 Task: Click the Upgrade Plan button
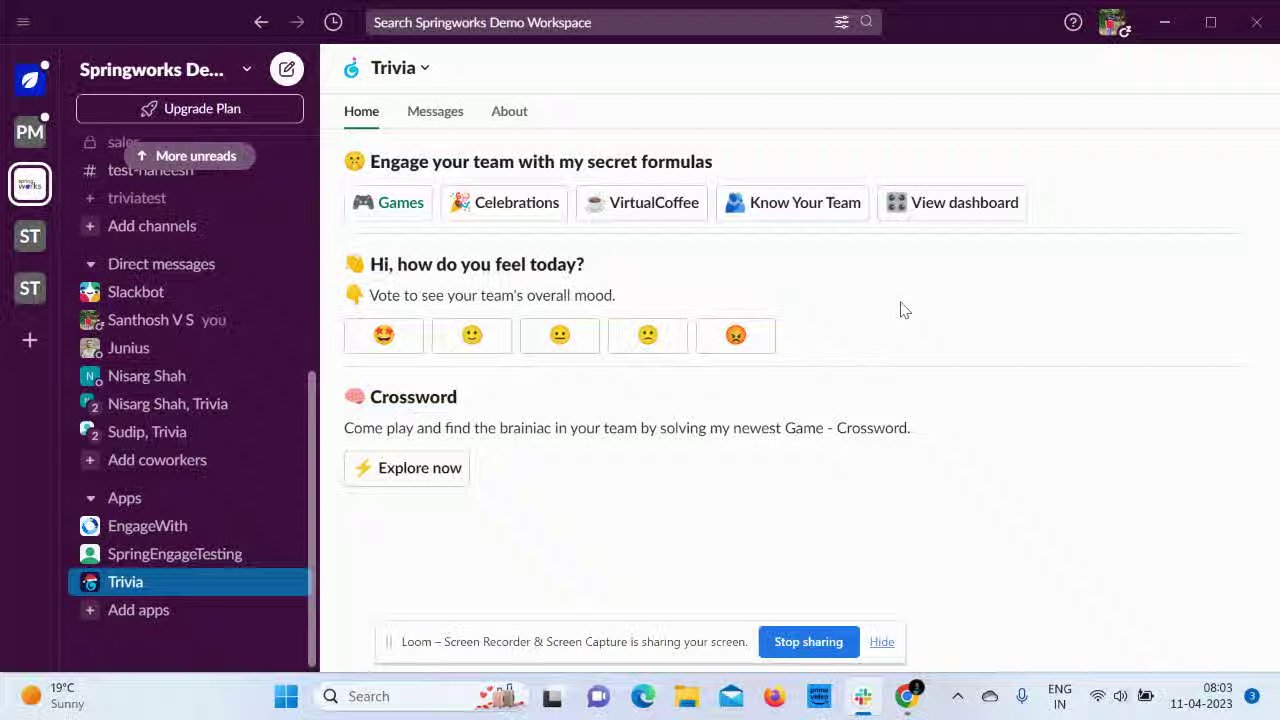pos(190,108)
